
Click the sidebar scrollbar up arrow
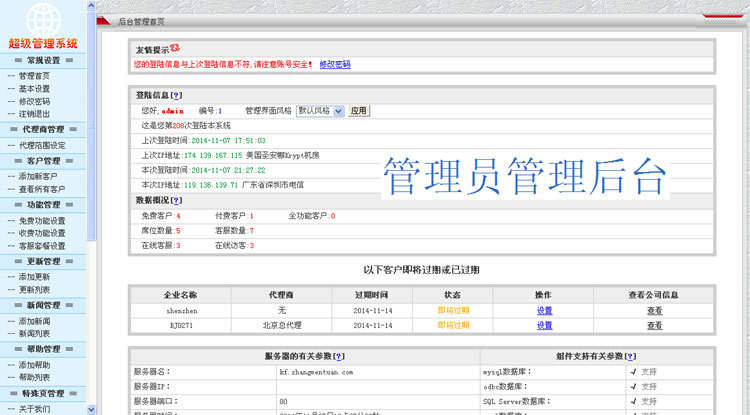(91, 6)
